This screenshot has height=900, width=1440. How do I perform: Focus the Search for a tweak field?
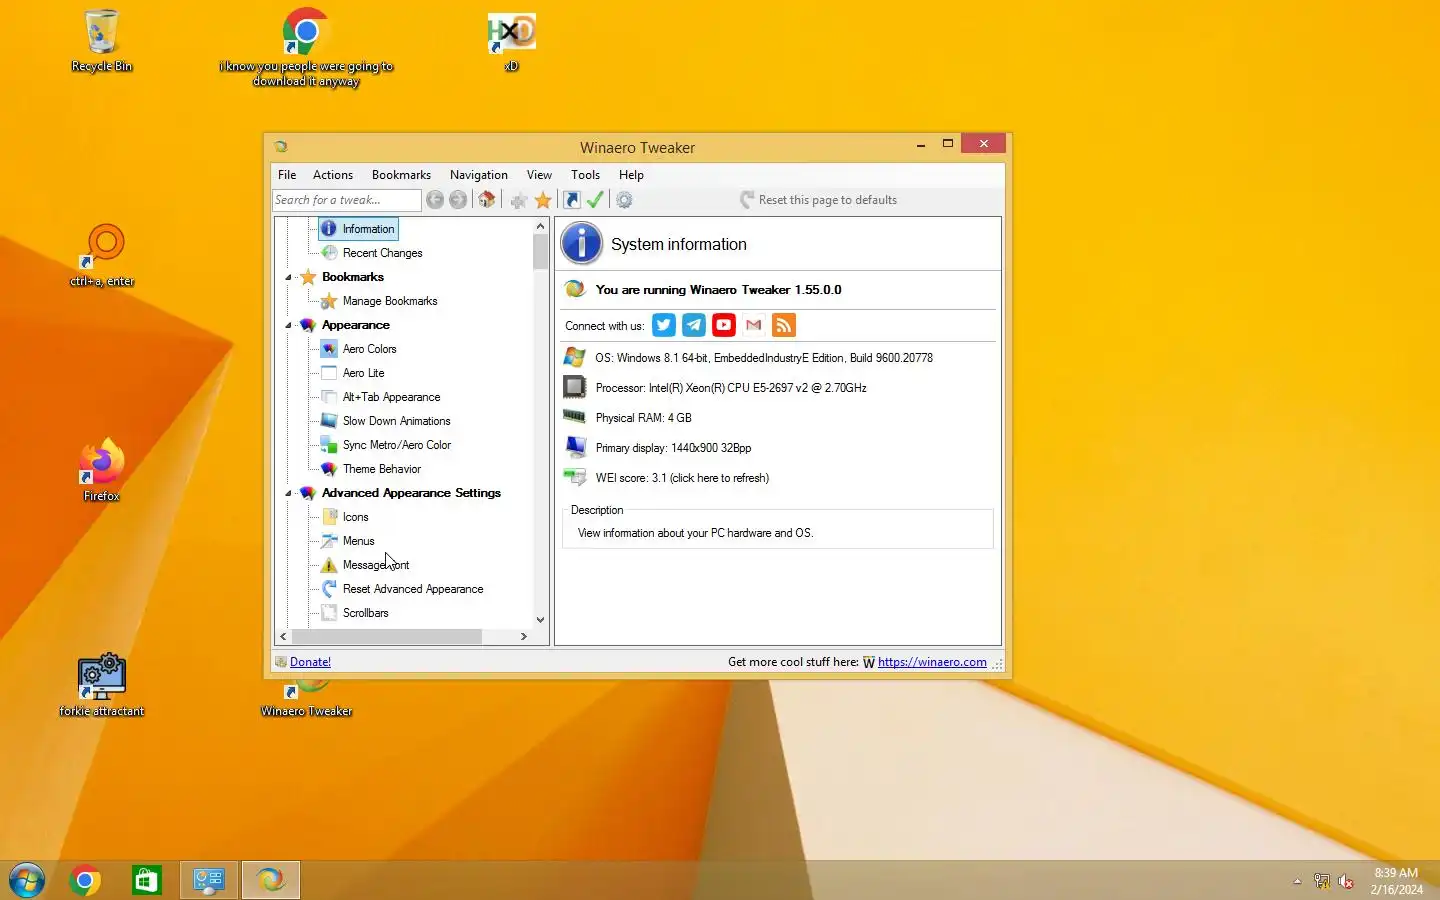pyautogui.click(x=347, y=200)
